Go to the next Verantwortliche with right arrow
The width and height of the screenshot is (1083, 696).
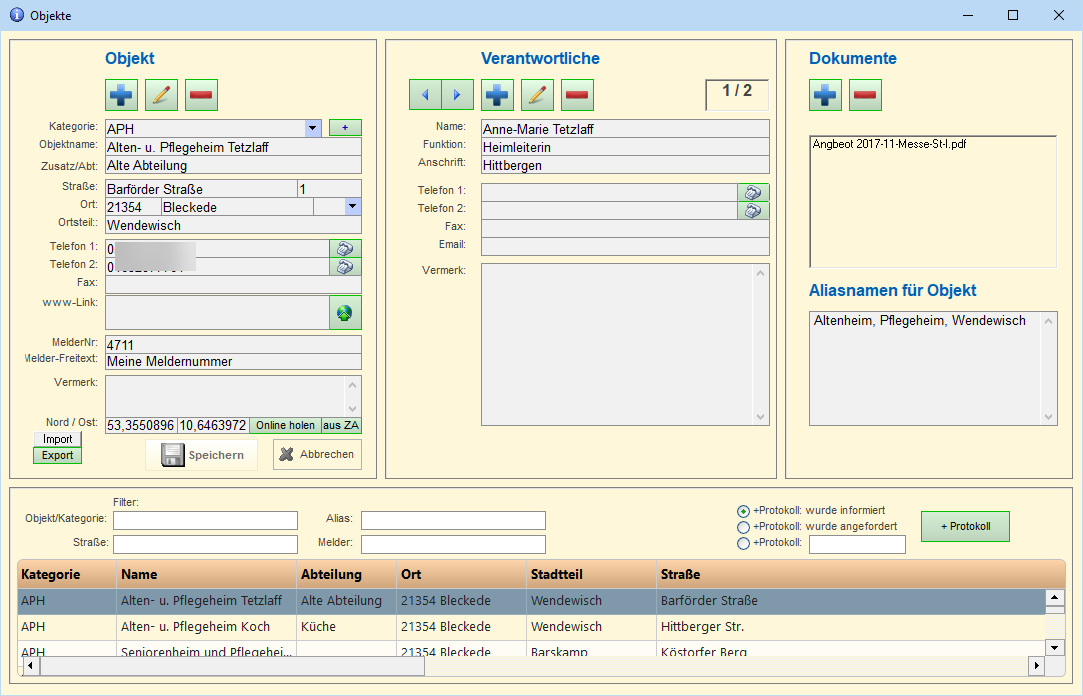click(x=458, y=95)
